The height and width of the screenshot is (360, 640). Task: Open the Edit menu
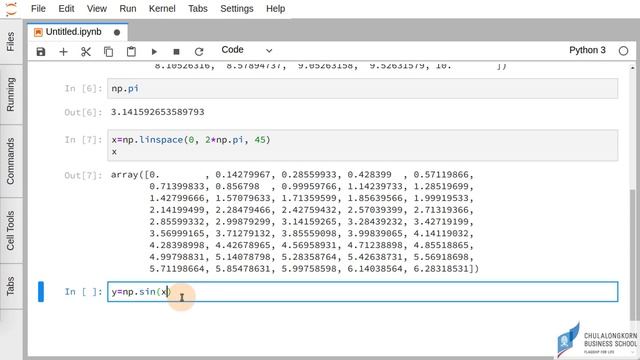pyautogui.click(x=66, y=9)
